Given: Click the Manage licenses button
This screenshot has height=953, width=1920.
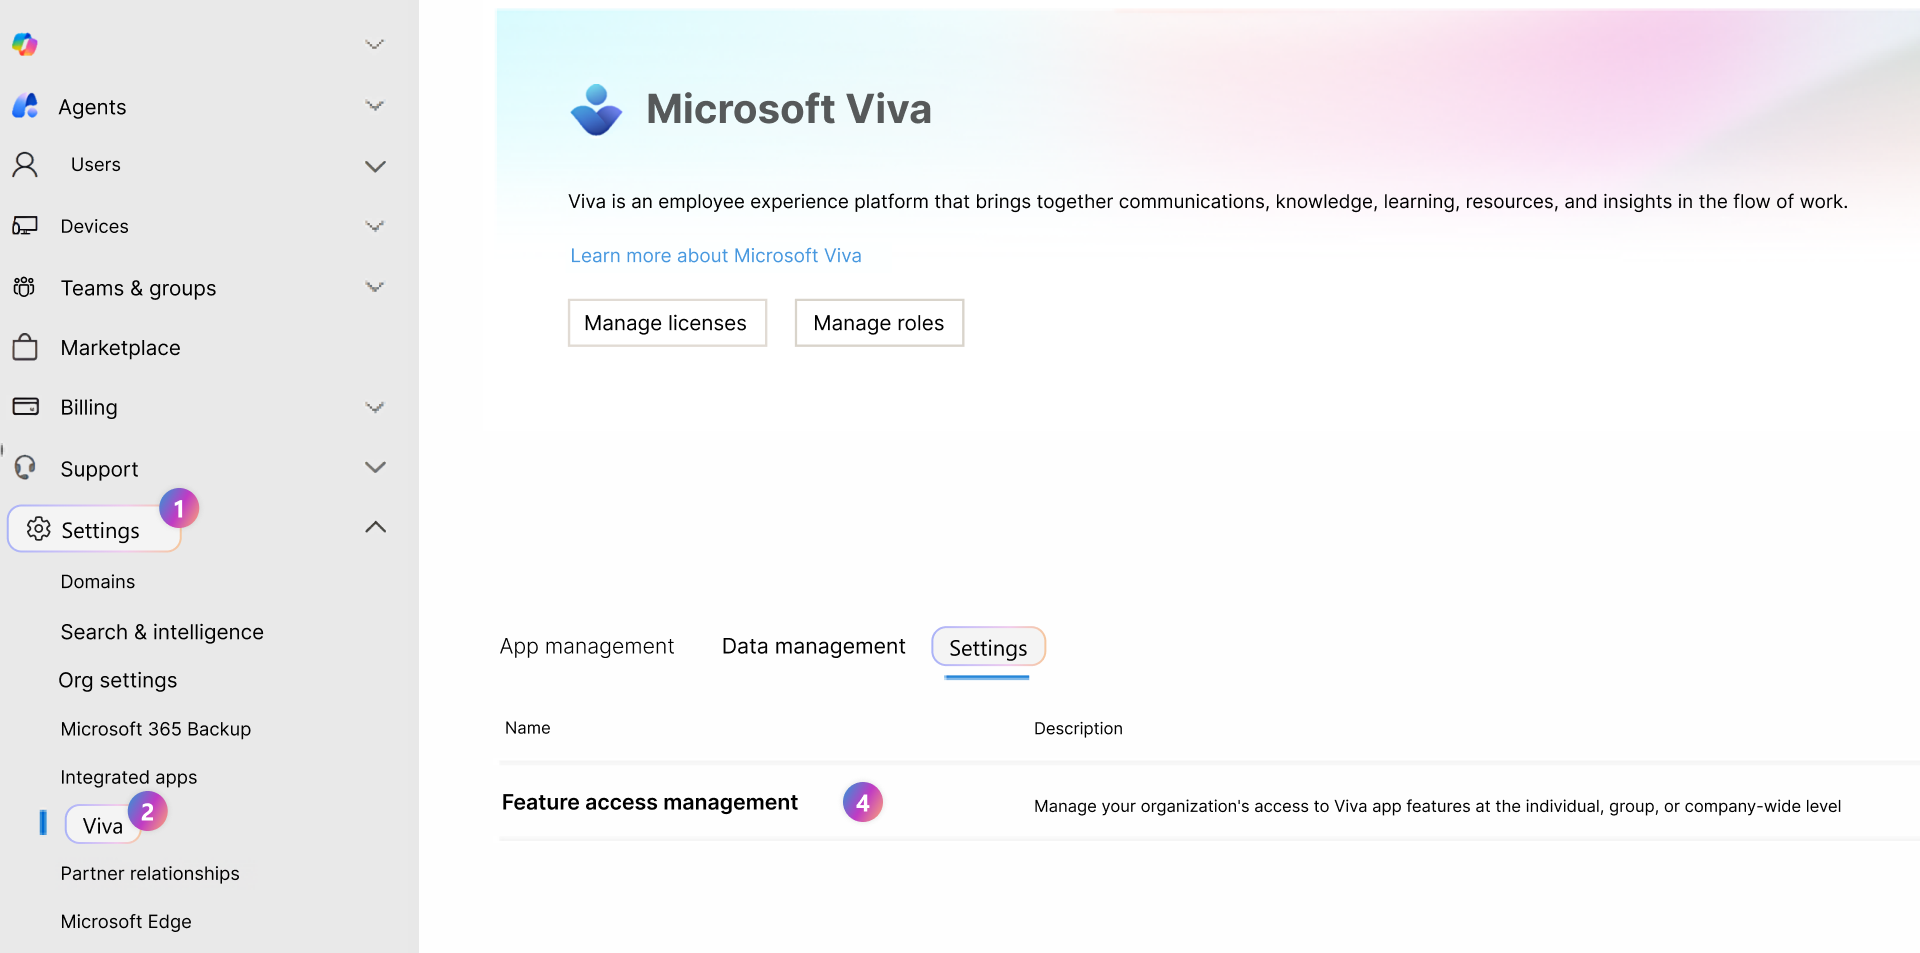Looking at the screenshot, I should click(x=666, y=322).
